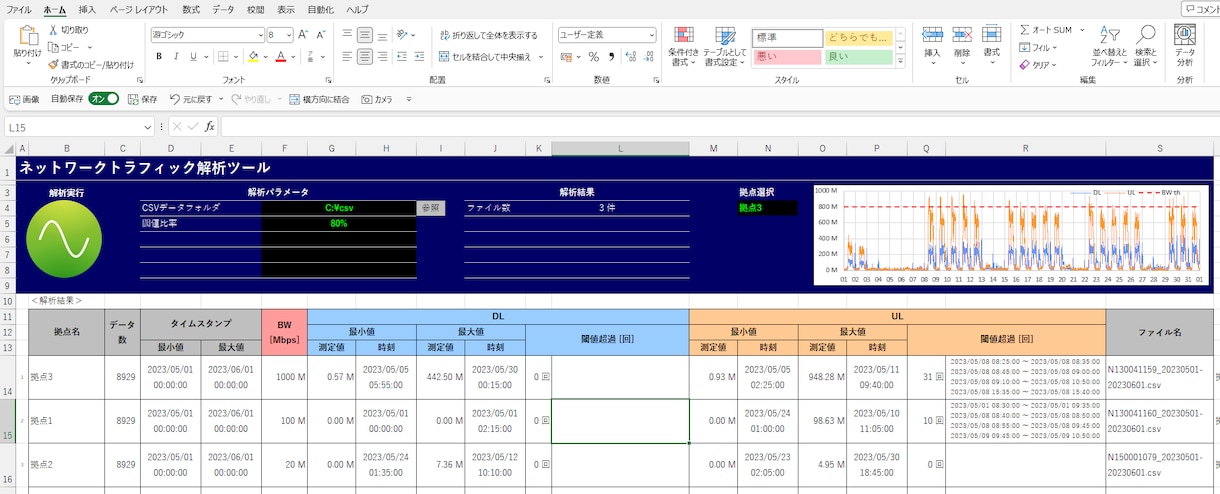Image resolution: width=1220 pixels, height=494 pixels.
Task: Toggle Wrap Text (折り返して全体を表示する)
Action: pyautogui.click(x=487, y=35)
